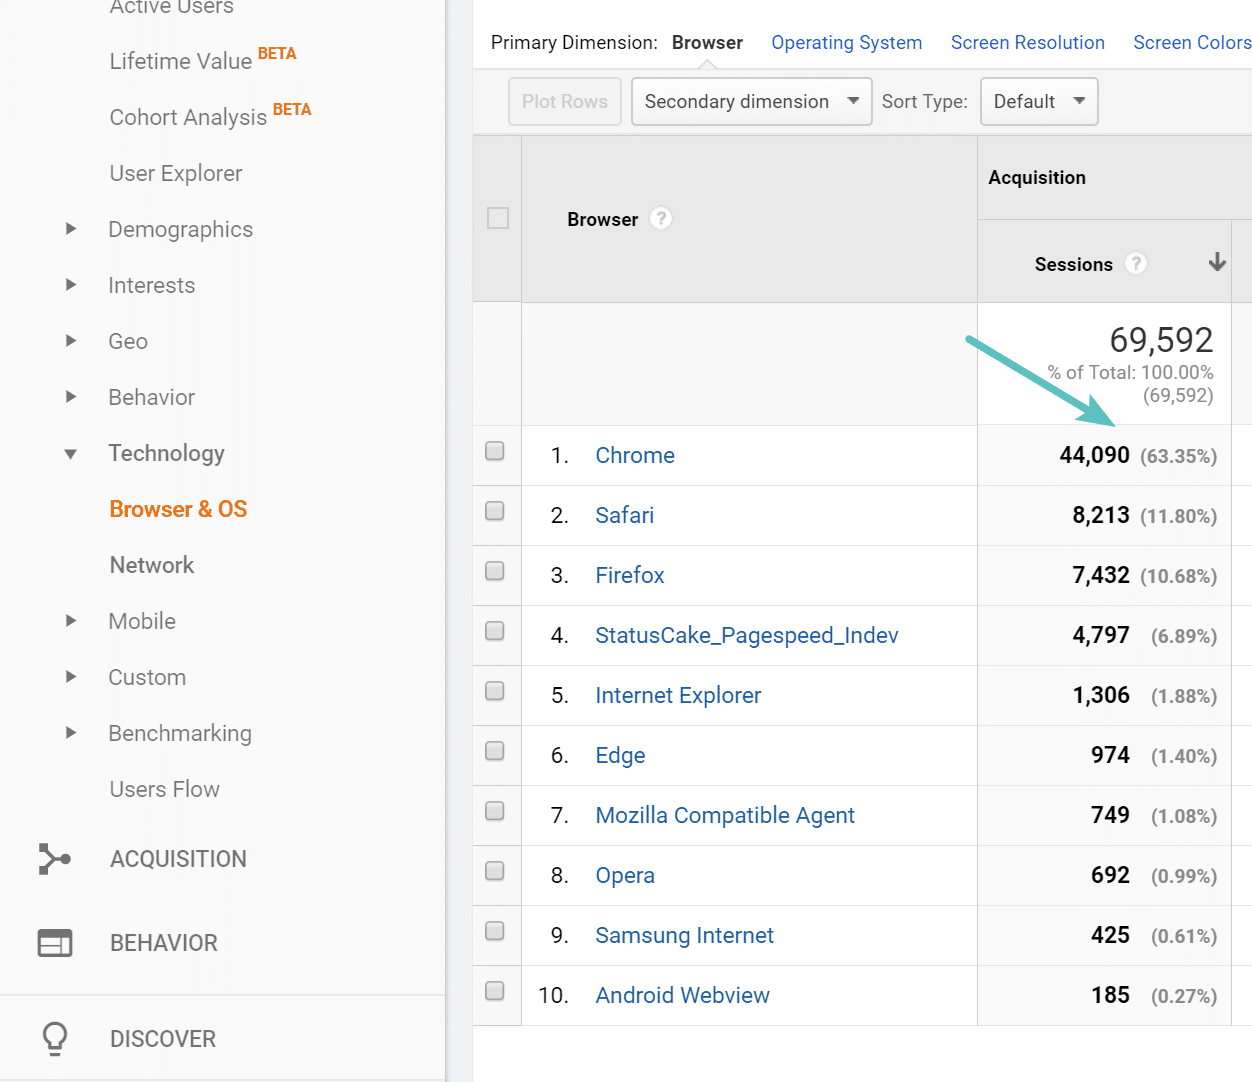
Task: Expand the Mobile arrow
Action: (x=71, y=621)
